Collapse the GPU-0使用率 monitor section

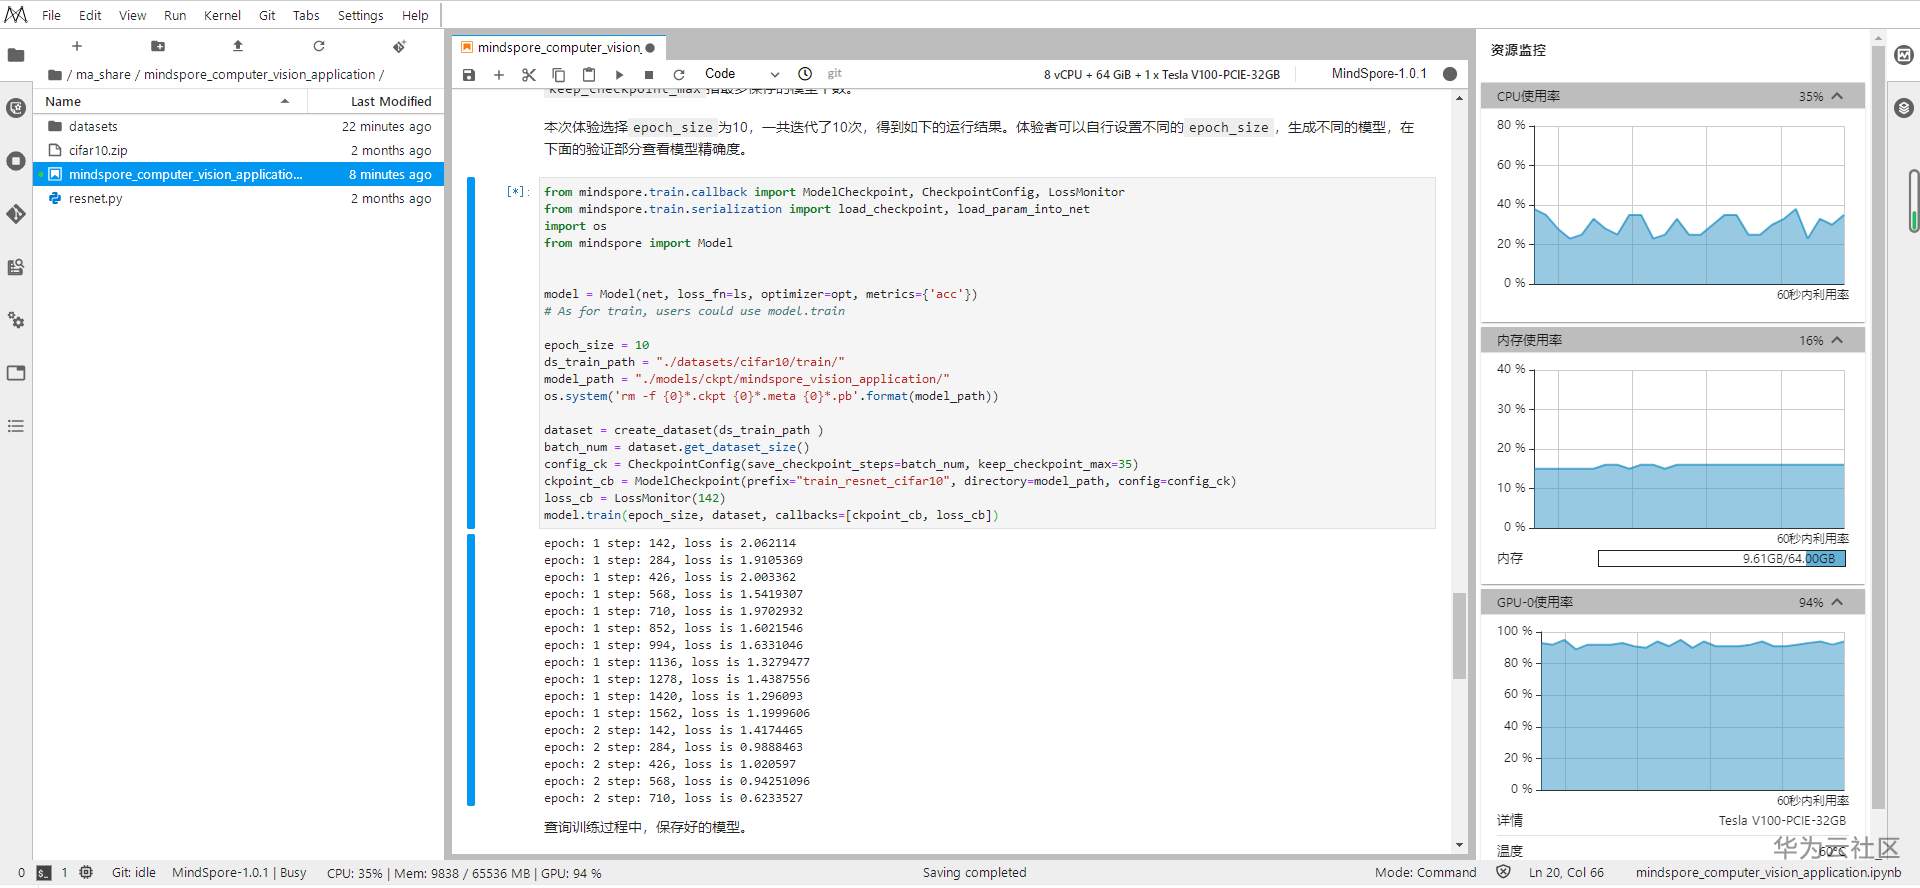(1837, 602)
